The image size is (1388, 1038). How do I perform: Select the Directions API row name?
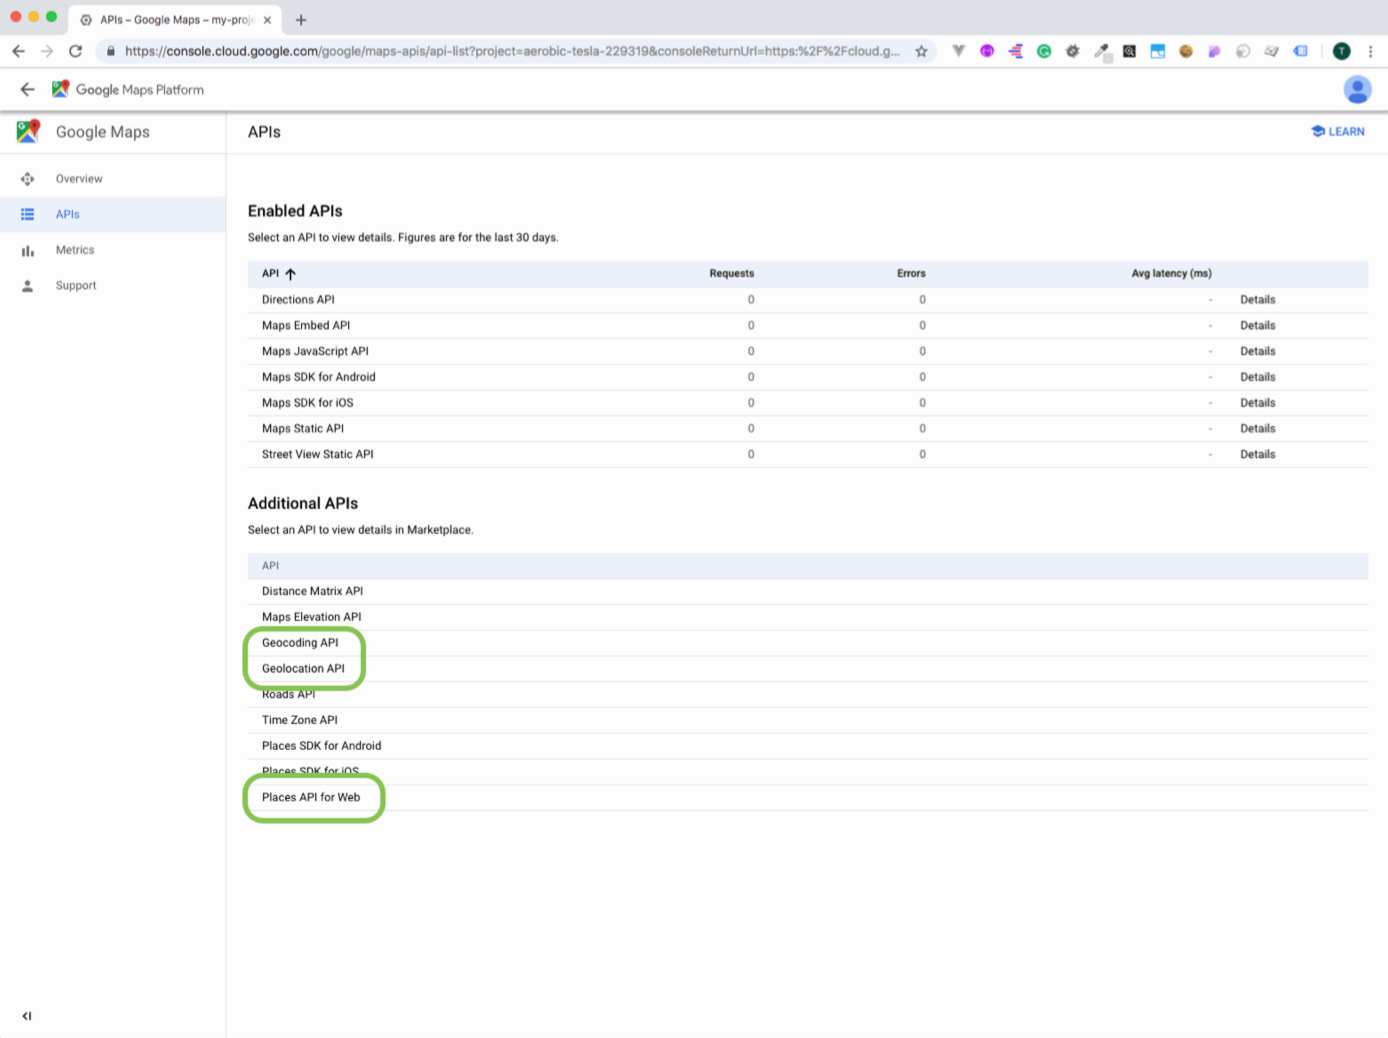298,299
